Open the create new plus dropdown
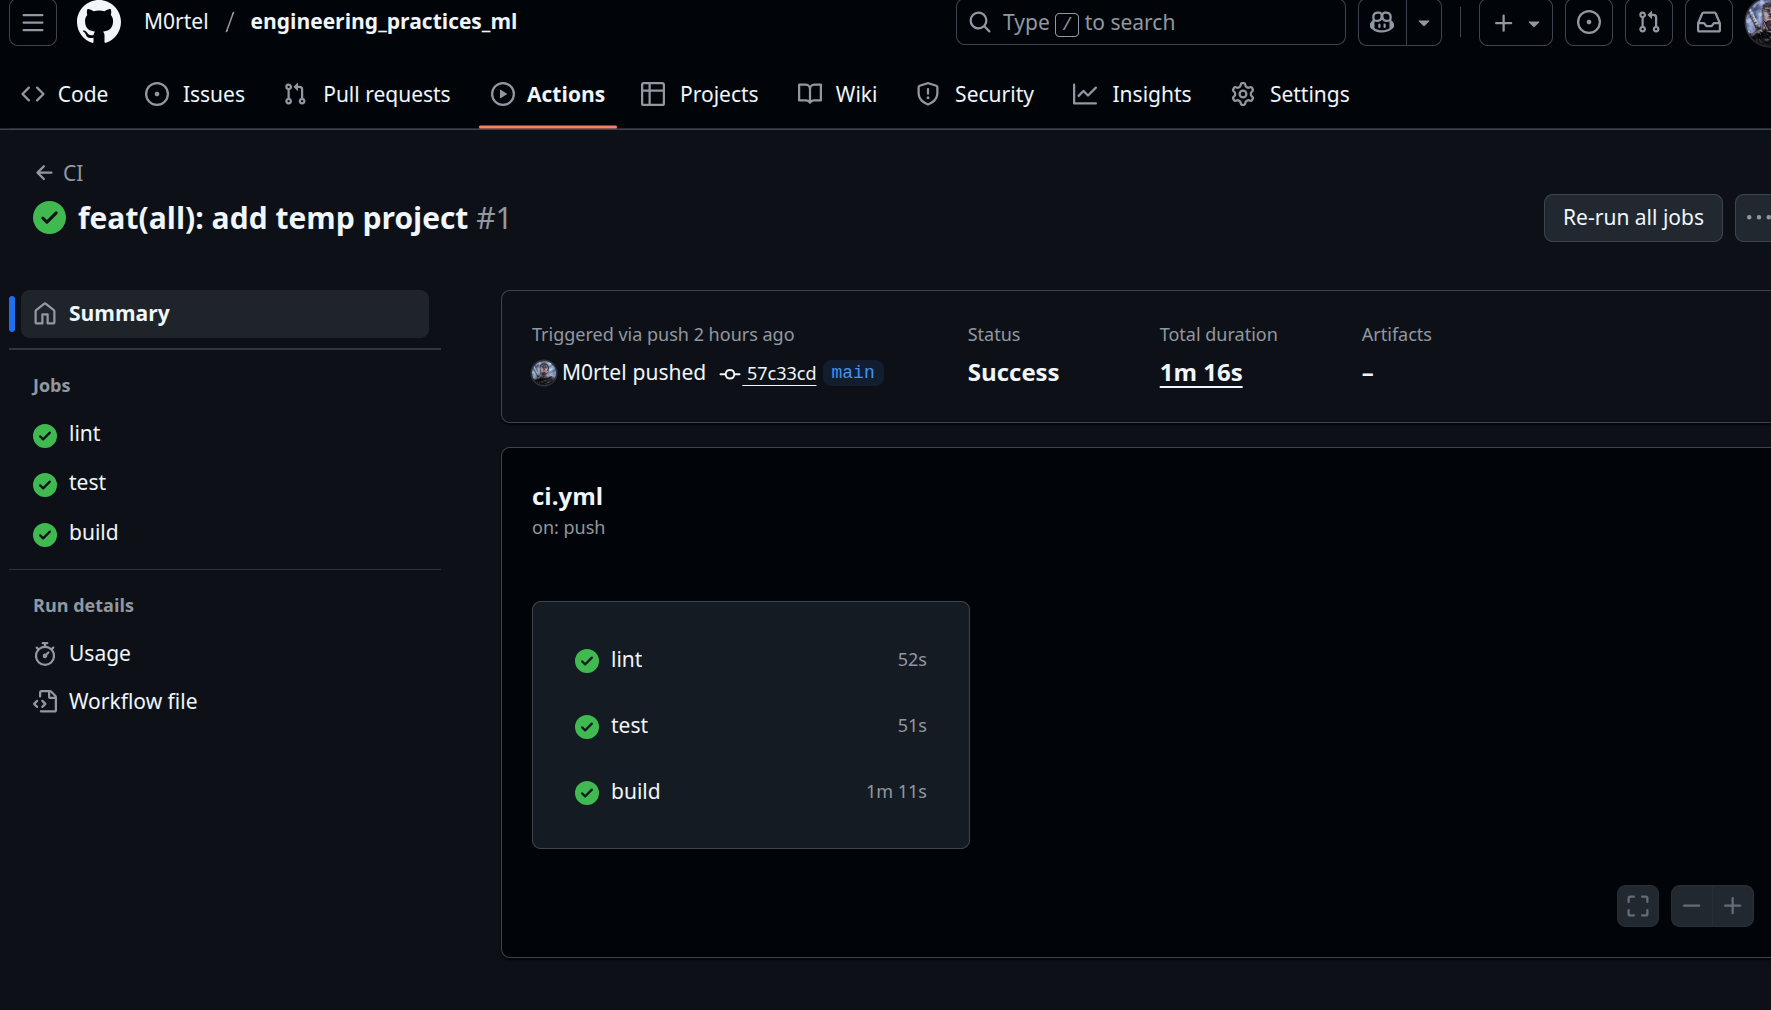 click(x=1515, y=22)
